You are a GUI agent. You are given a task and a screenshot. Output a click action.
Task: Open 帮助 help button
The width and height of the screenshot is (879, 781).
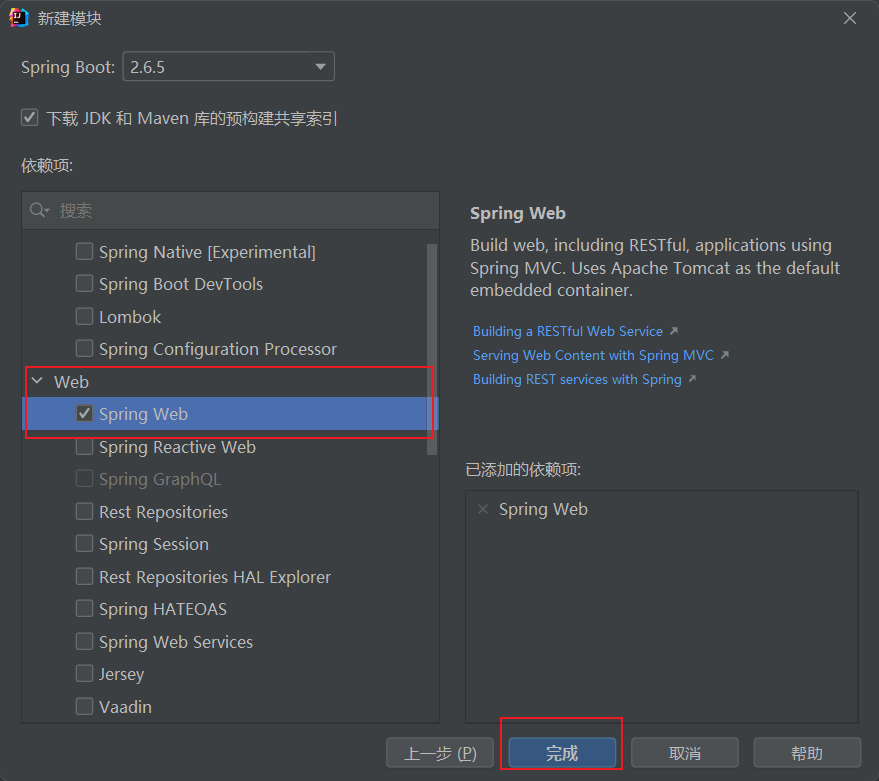tap(807, 753)
